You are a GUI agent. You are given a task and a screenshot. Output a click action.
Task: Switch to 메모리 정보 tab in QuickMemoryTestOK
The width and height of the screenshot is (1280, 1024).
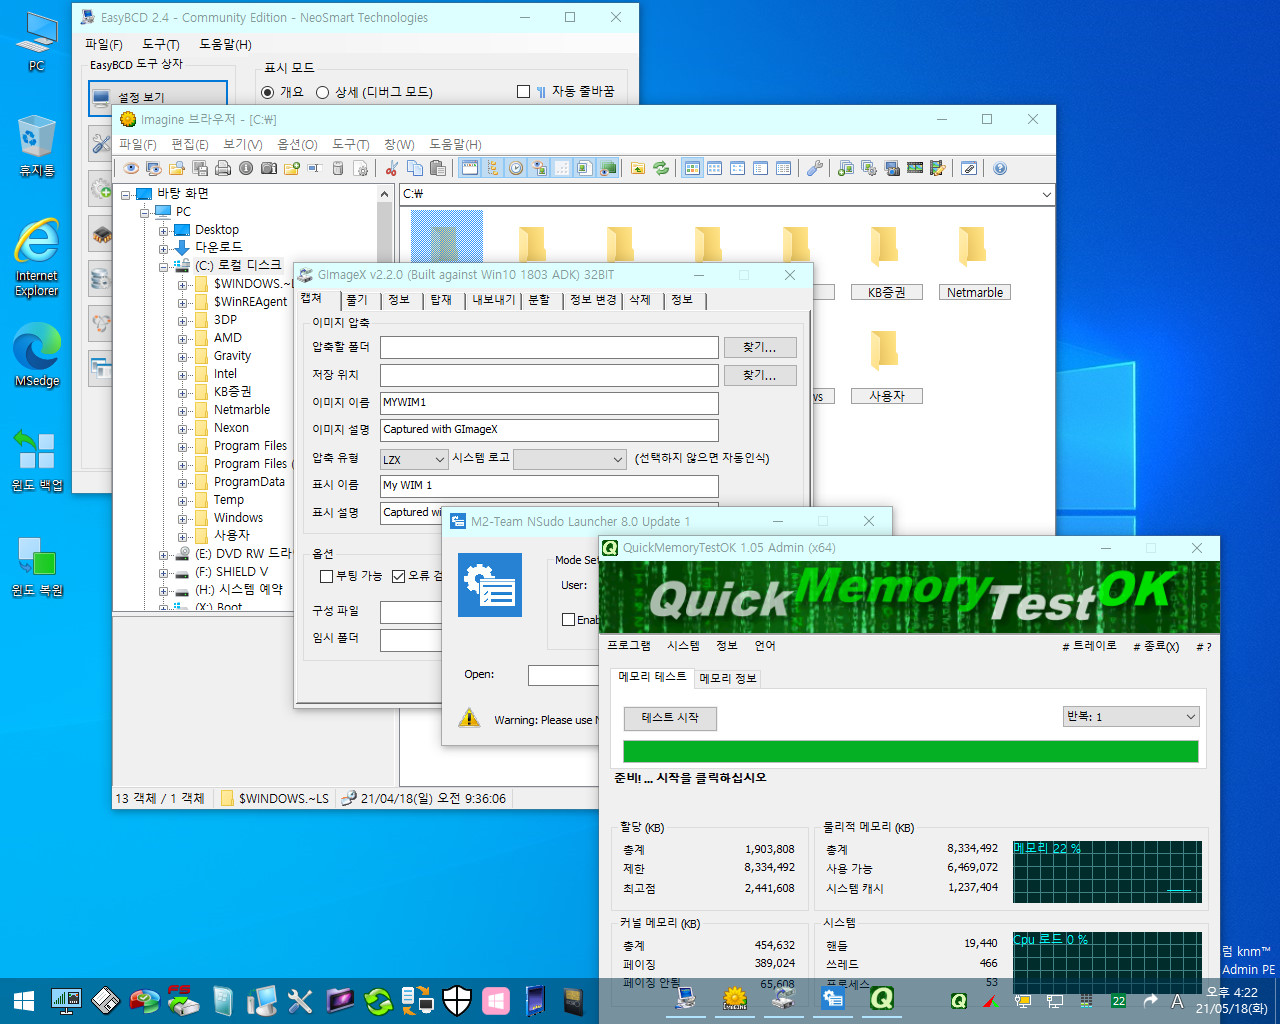coord(728,678)
